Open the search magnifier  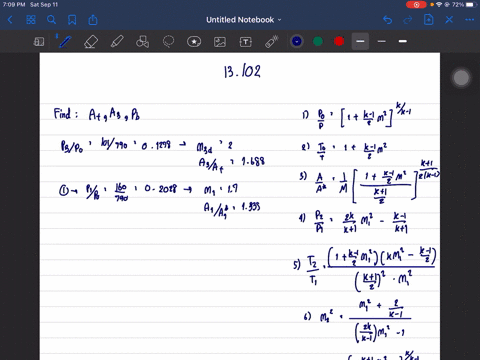pos(51,20)
